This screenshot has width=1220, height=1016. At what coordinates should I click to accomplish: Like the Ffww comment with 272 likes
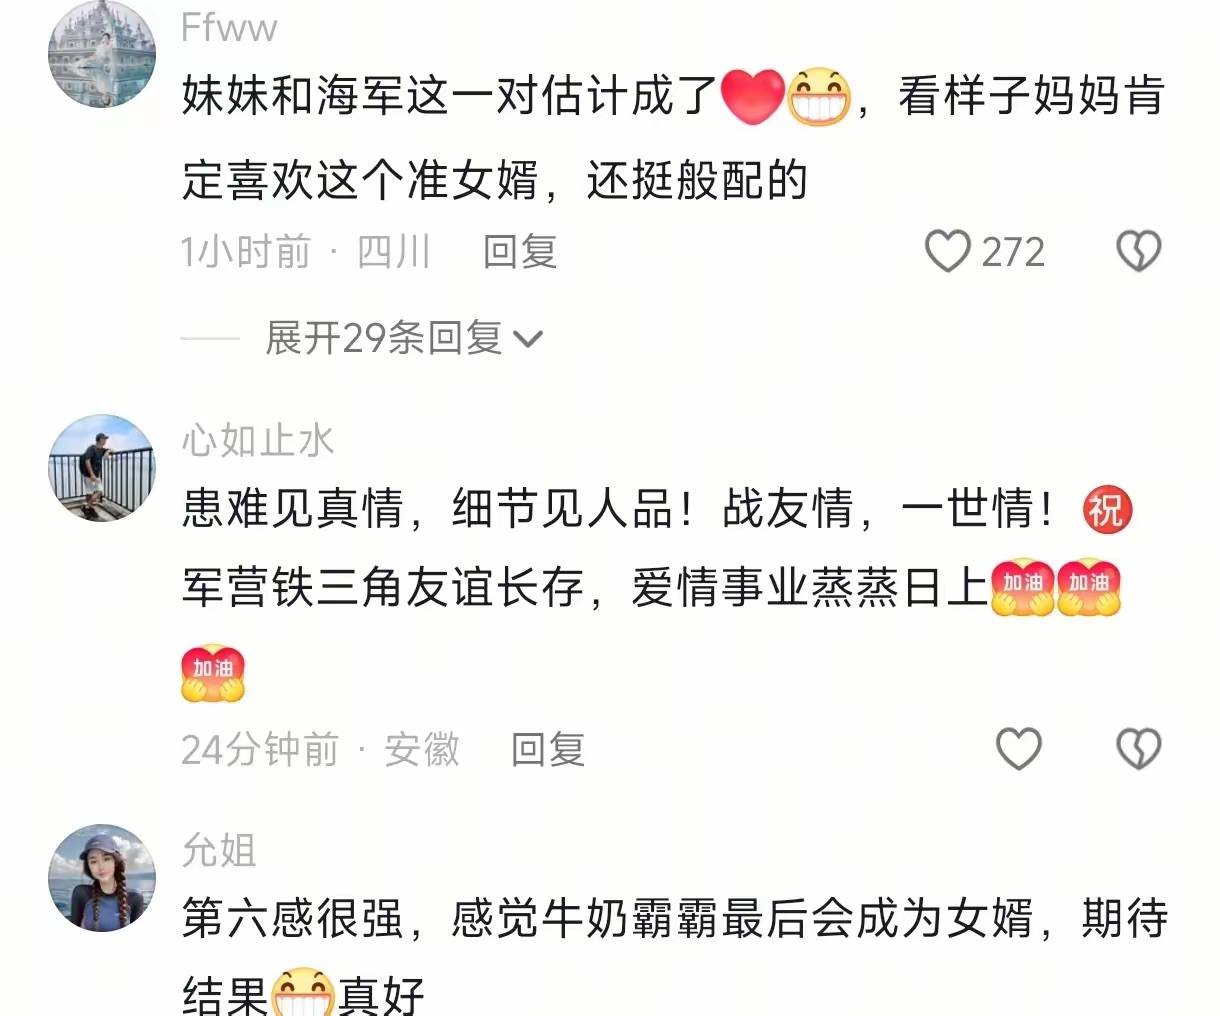pyautogui.click(x=947, y=251)
